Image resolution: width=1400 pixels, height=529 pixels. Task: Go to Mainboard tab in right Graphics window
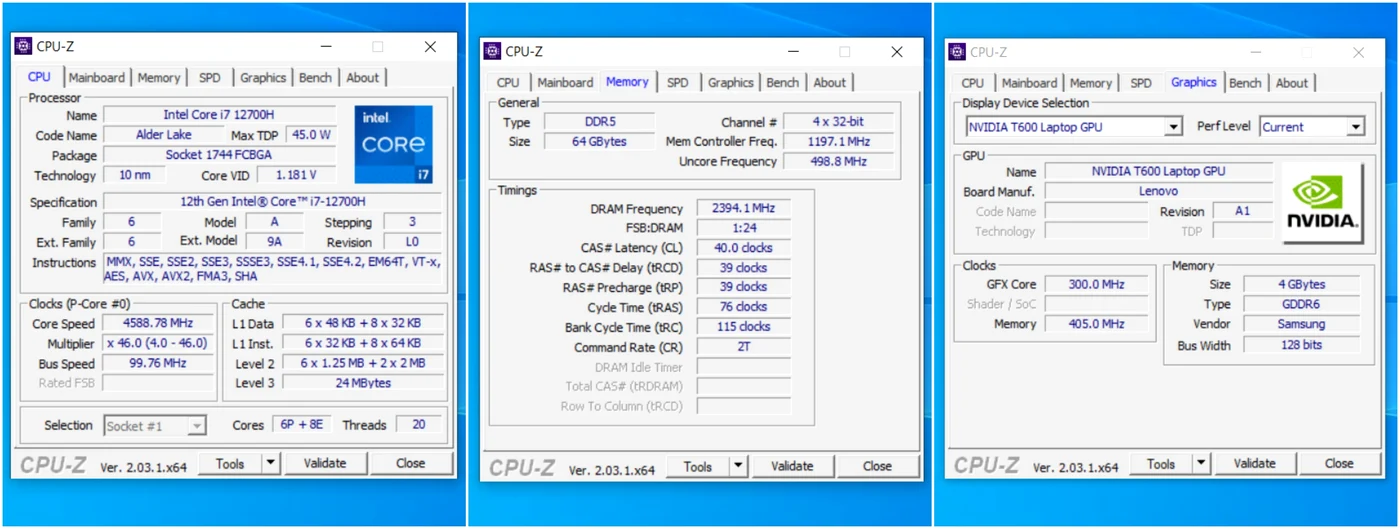(1029, 83)
